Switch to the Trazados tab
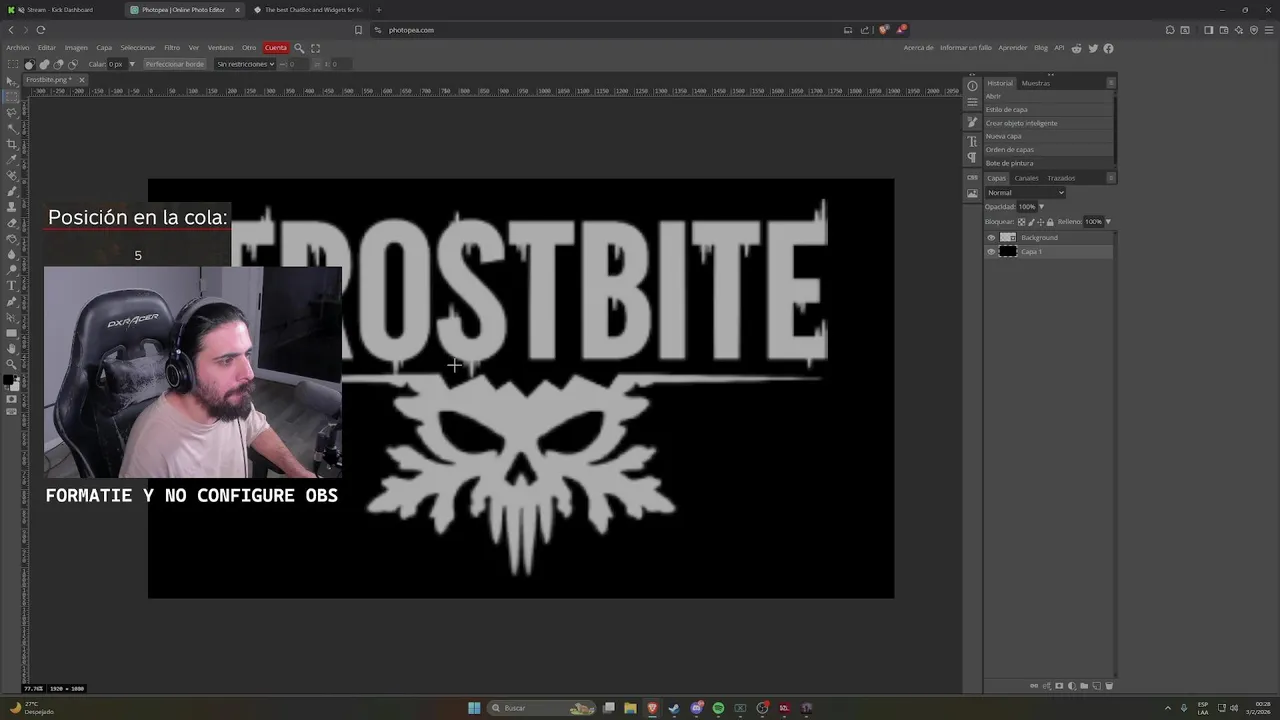Screen dimensions: 1280x720 [x=1061, y=178]
